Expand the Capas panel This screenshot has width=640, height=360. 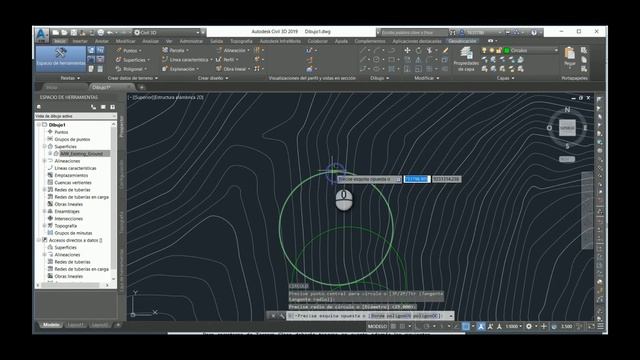click(x=505, y=78)
